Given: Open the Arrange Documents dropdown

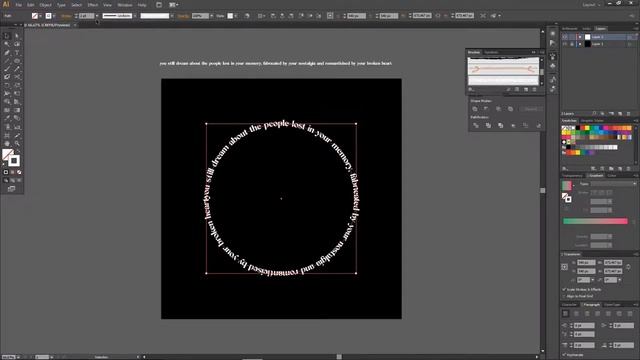Looking at the screenshot, I should point(173,5).
